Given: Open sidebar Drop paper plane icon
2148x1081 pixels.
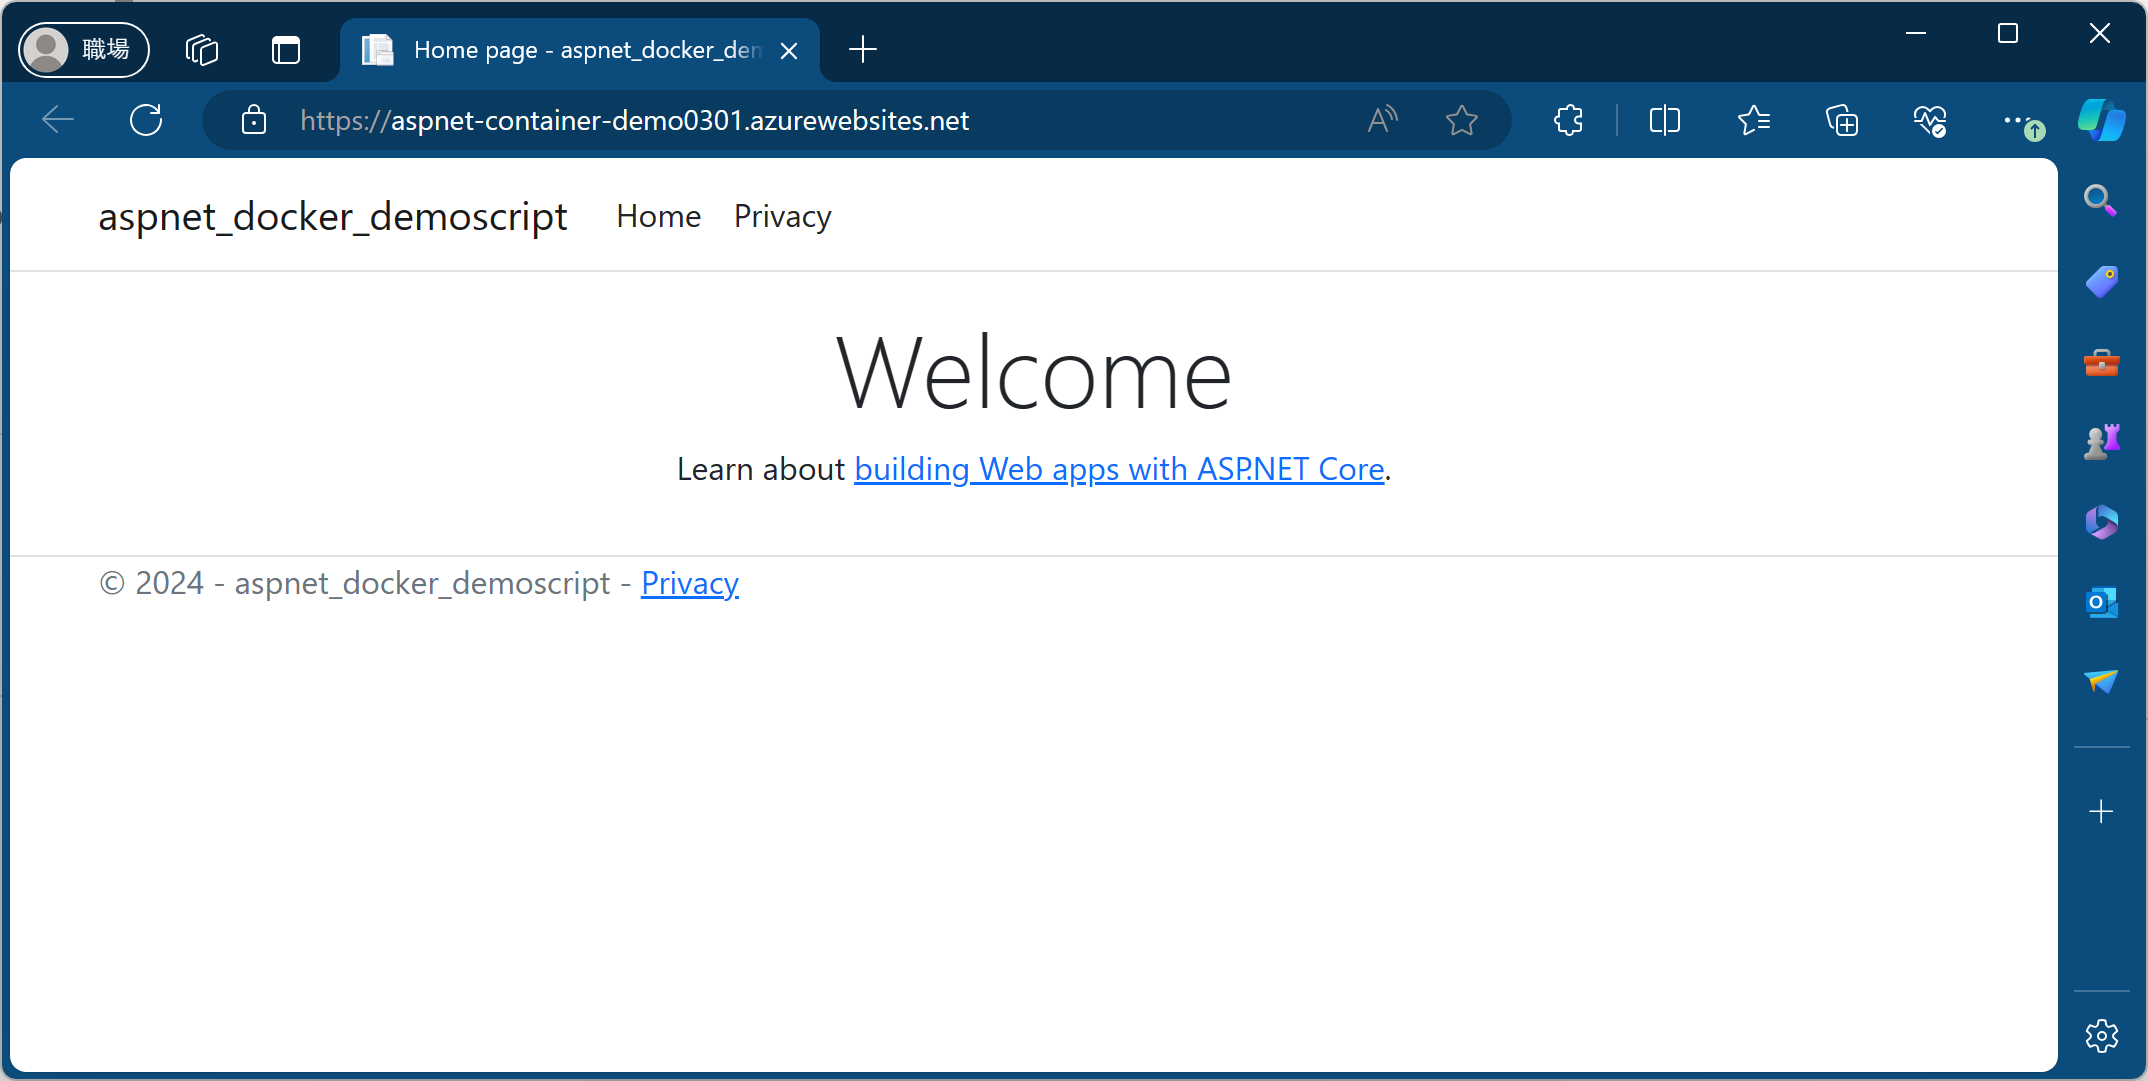Looking at the screenshot, I should [2101, 681].
